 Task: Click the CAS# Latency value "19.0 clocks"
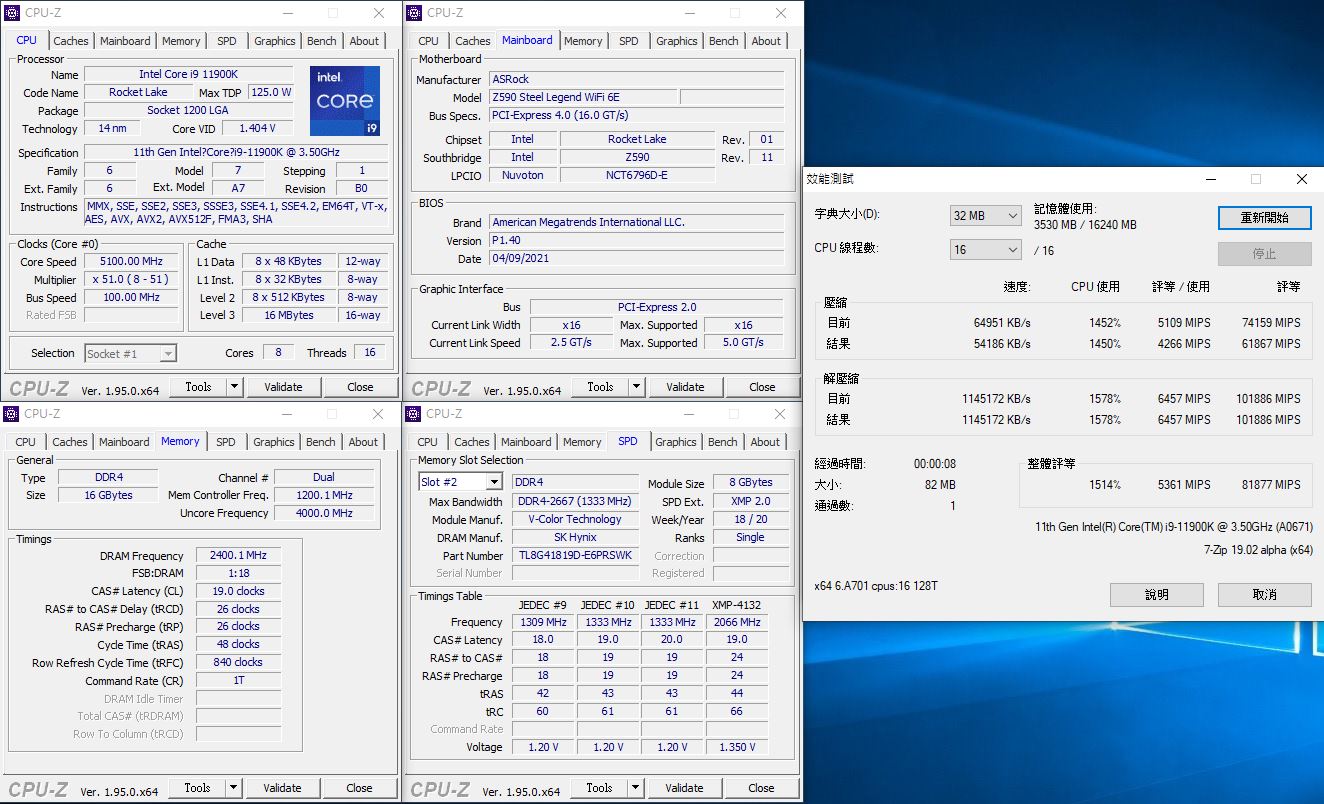coord(238,592)
